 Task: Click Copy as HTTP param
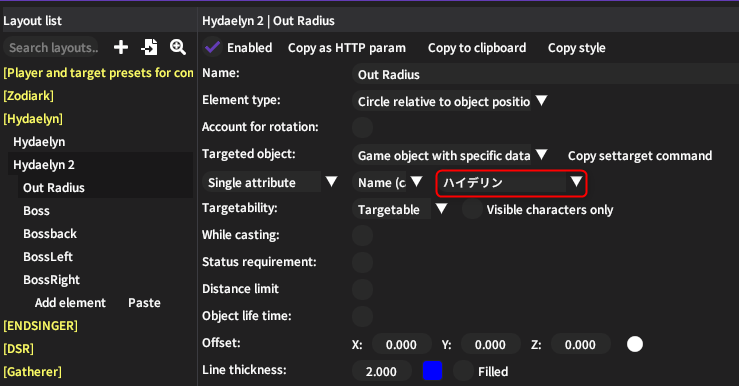(347, 48)
